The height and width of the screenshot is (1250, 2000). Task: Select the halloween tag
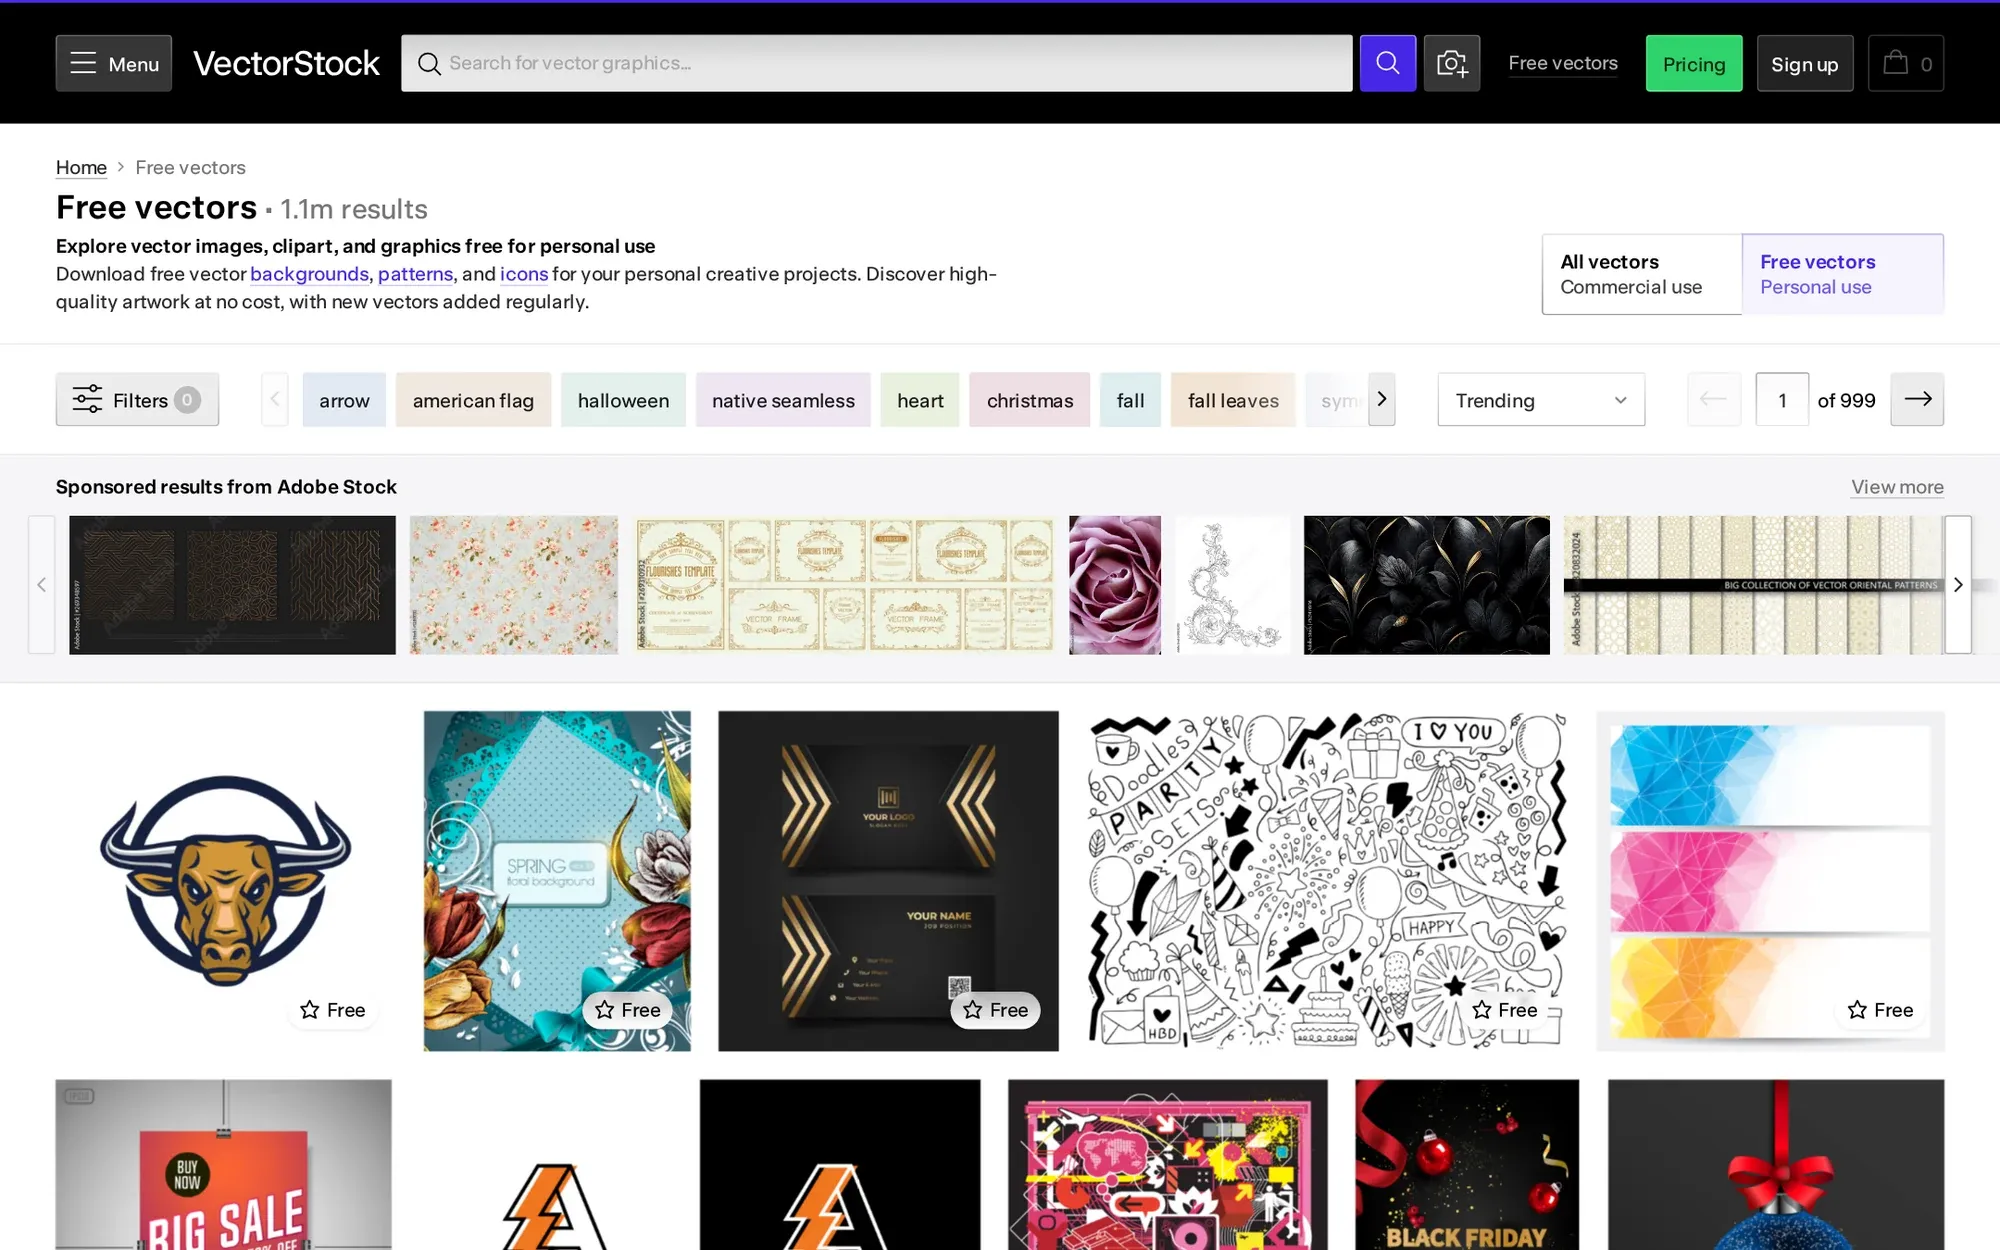tap(623, 400)
